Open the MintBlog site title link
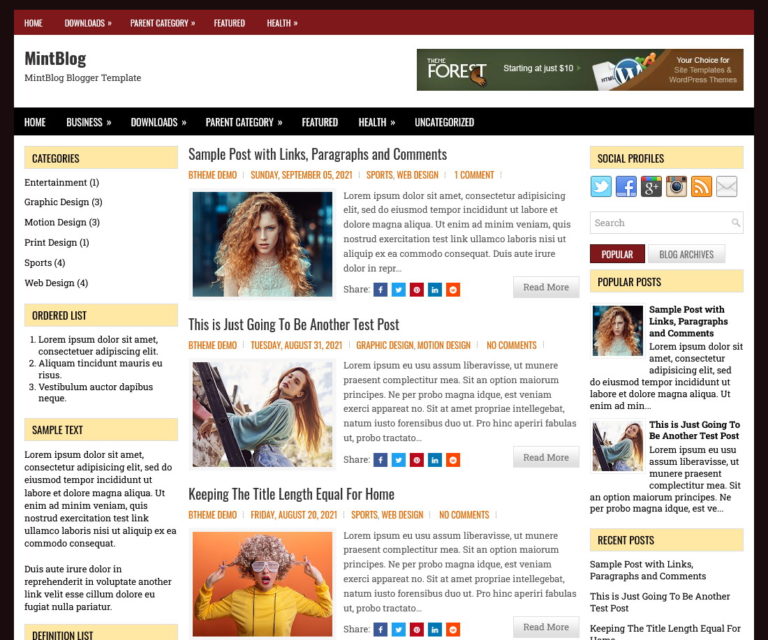 pos(55,59)
